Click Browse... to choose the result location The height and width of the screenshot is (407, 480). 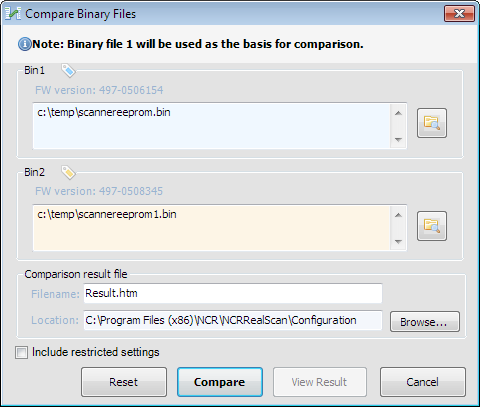(425, 322)
